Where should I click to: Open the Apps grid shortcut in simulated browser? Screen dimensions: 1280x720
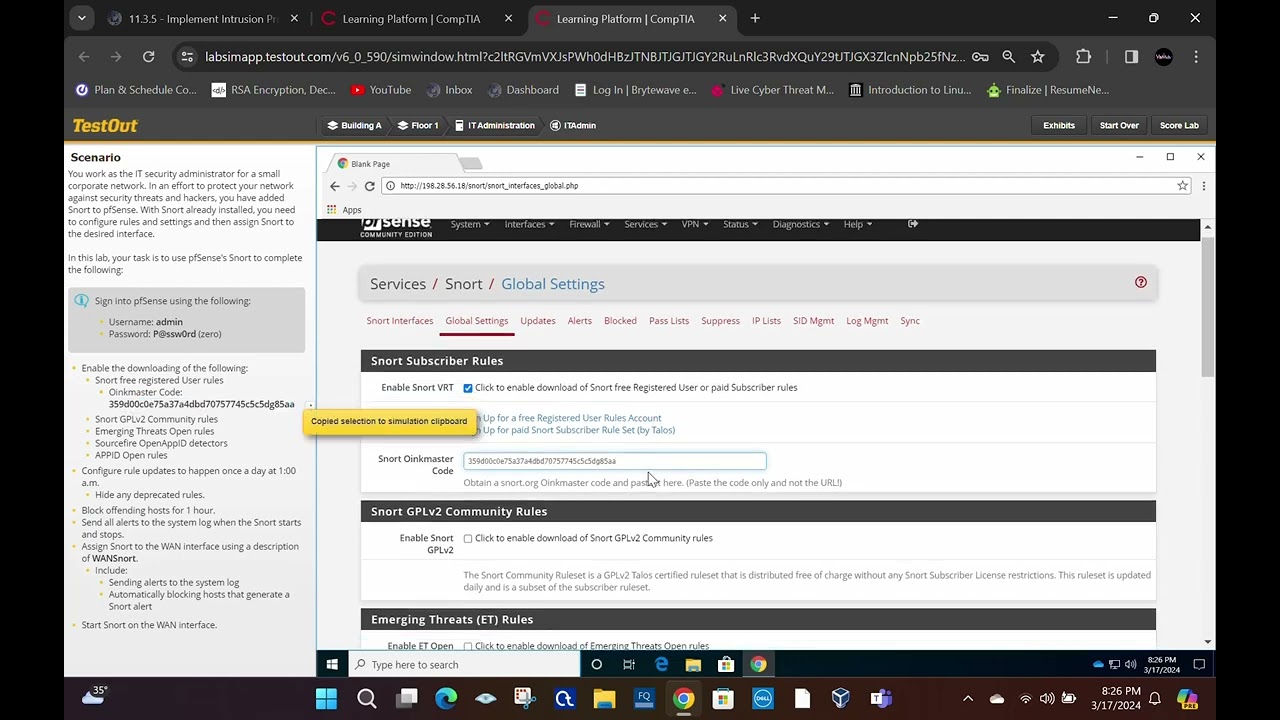tap(344, 210)
